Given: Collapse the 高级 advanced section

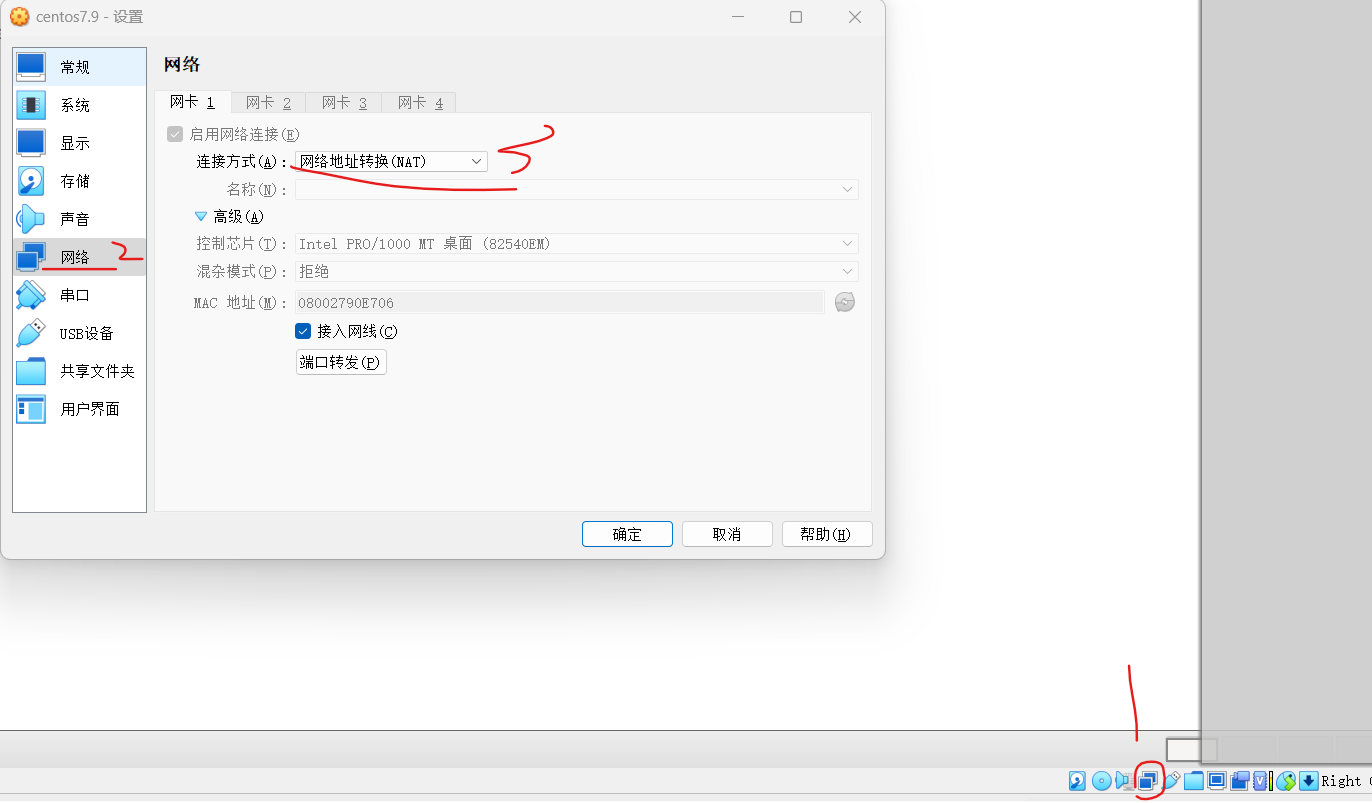Looking at the screenshot, I should pyautogui.click(x=200, y=216).
